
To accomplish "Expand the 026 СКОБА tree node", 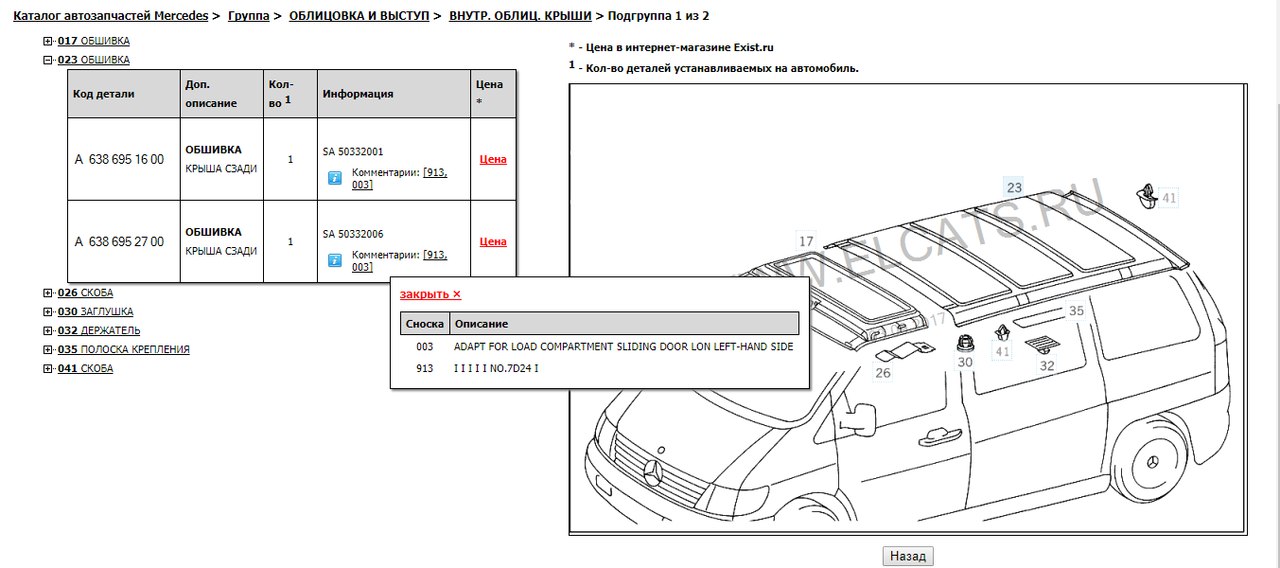I will coord(48,293).
